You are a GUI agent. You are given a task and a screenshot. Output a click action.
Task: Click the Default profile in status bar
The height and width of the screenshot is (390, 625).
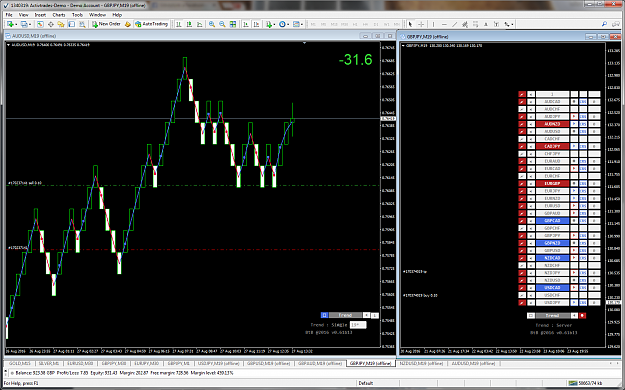click(x=366, y=383)
